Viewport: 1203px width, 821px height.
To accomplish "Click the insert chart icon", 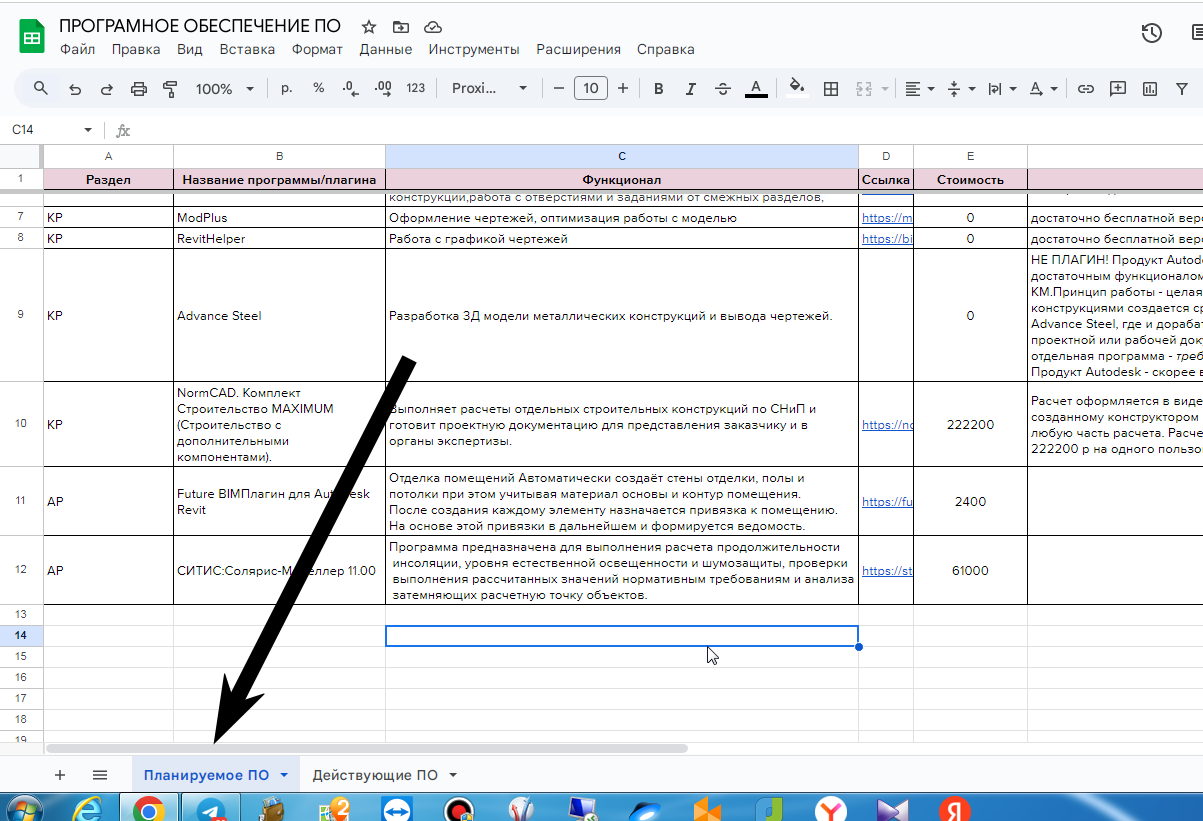I will point(1150,89).
